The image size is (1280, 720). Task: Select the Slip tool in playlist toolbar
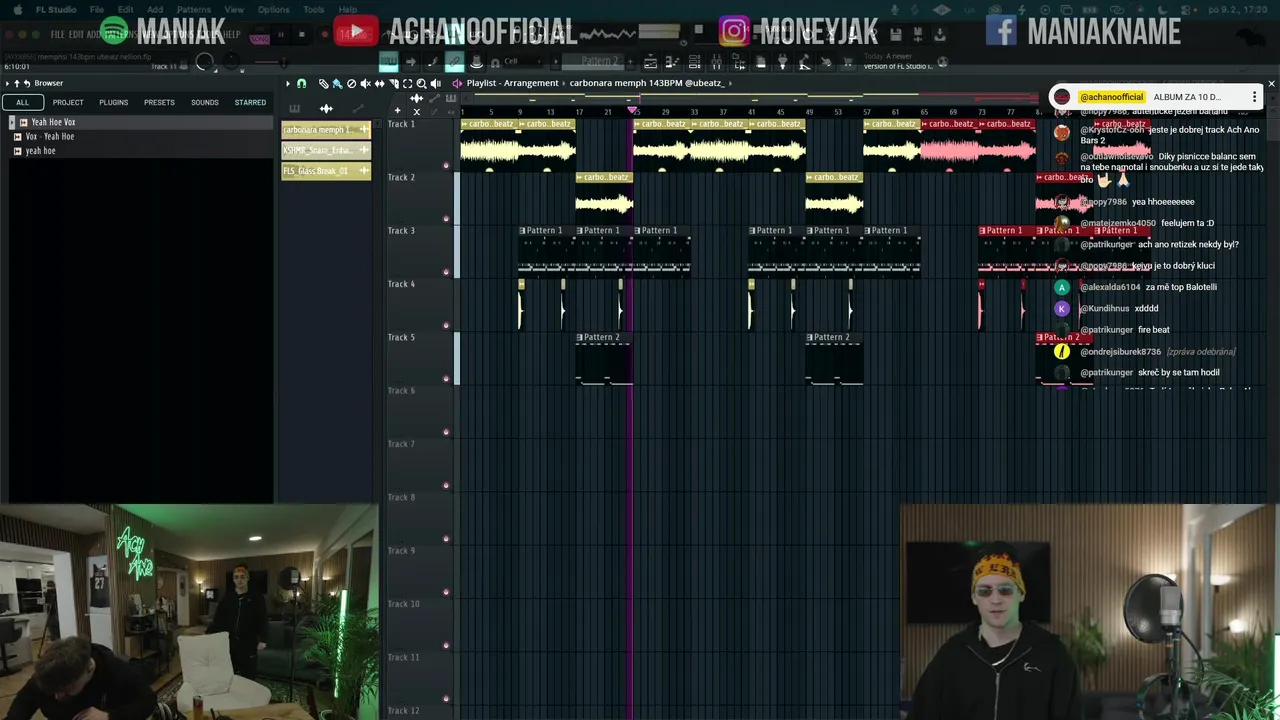379,84
